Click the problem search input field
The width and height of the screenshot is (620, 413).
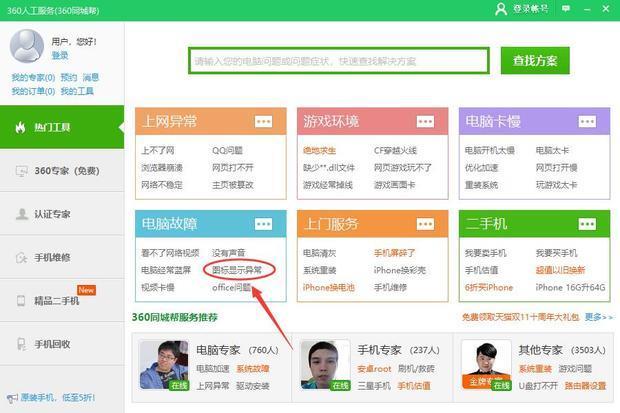(x=338, y=61)
